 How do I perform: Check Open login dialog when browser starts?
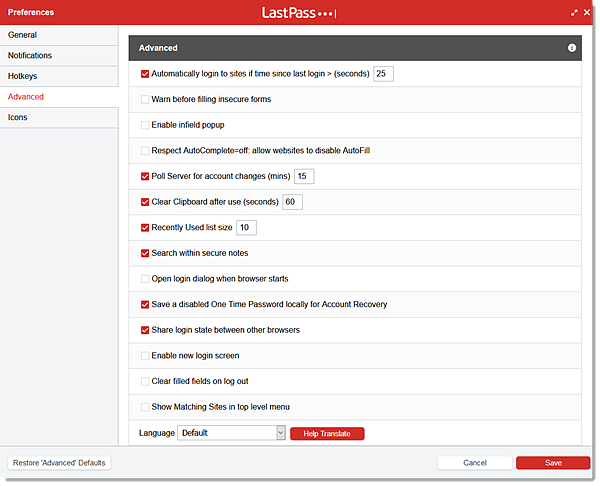[x=145, y=279]
